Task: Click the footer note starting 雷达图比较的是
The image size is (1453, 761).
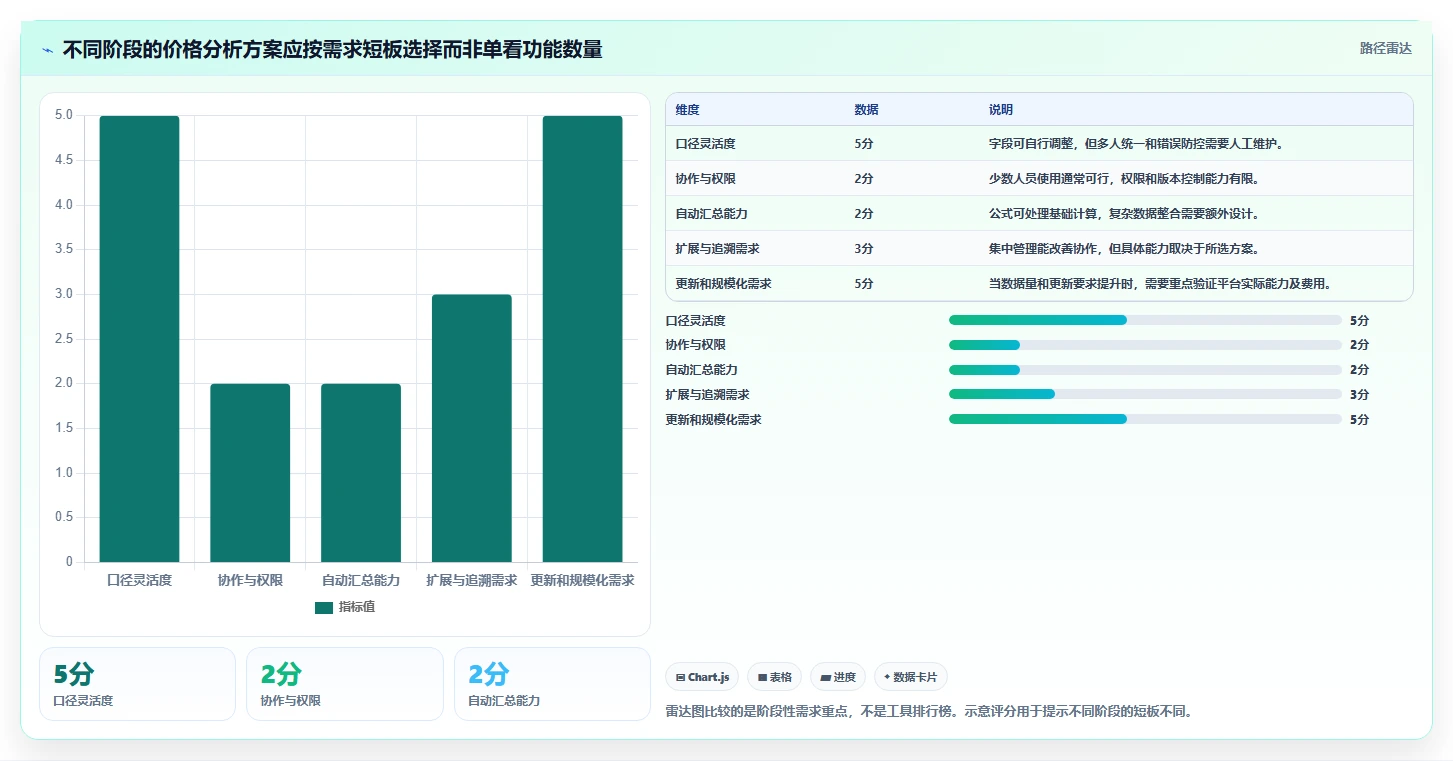Action: pyautogui.click(x=929, y=712)
